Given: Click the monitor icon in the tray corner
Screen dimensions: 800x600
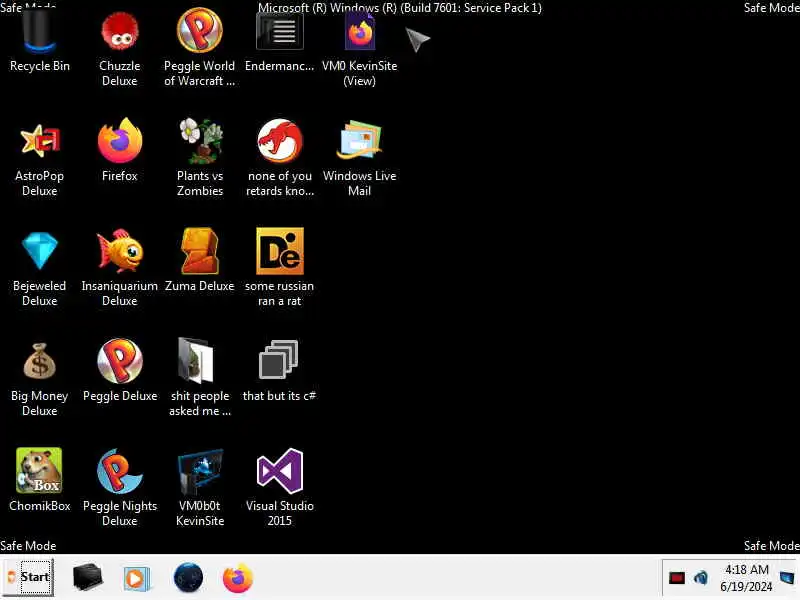Looking at the screenshot, I should pos(787,578).
